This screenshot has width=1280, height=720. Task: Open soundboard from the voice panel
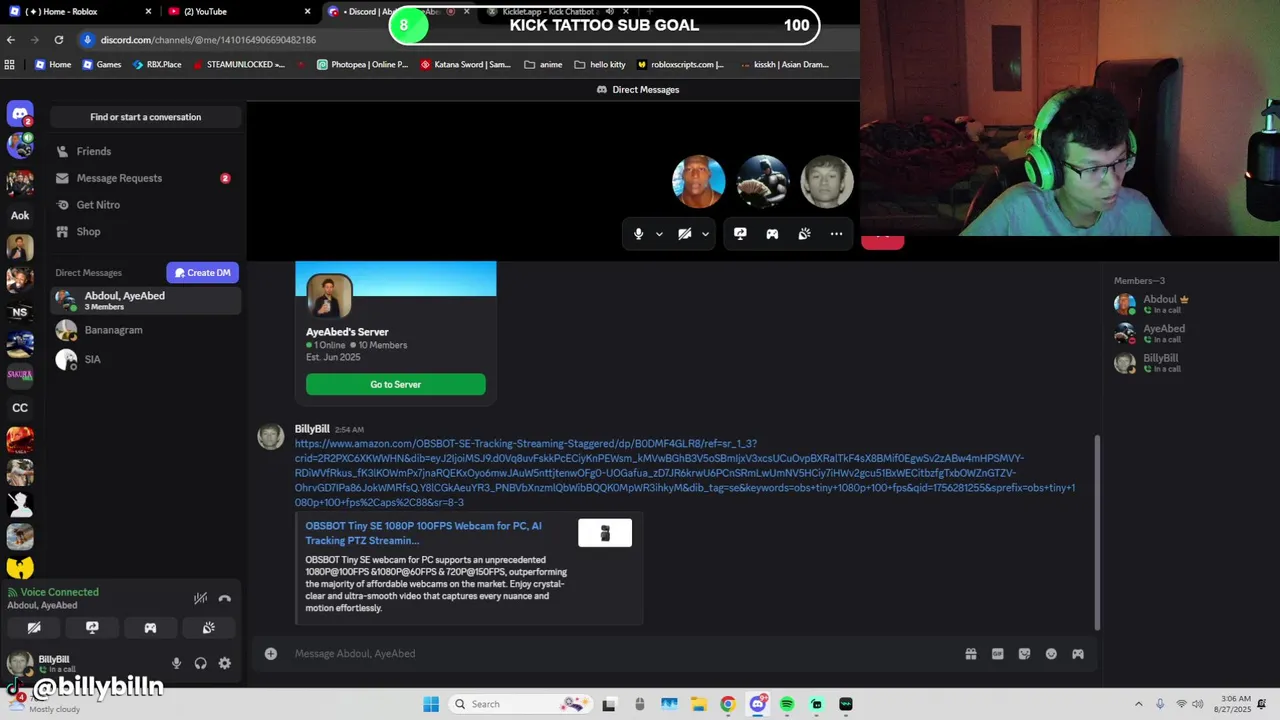[x=208, y=628]
